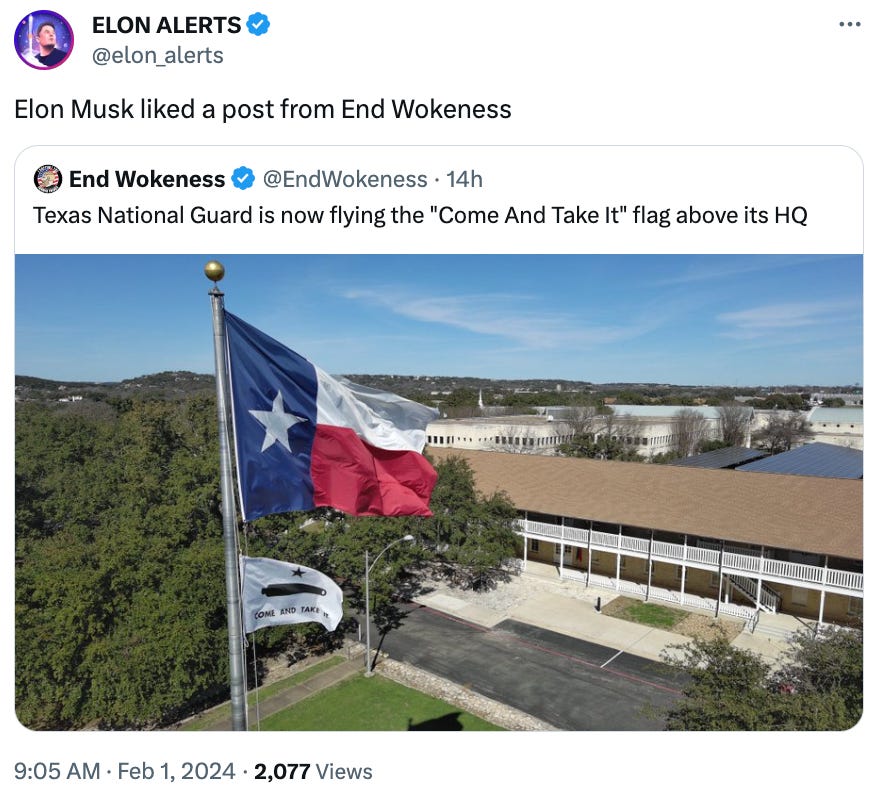Viewport: 880px width, 798px height.
Task: Click the gold ball atop flagpole in image
Action: (x=214, y=271)
